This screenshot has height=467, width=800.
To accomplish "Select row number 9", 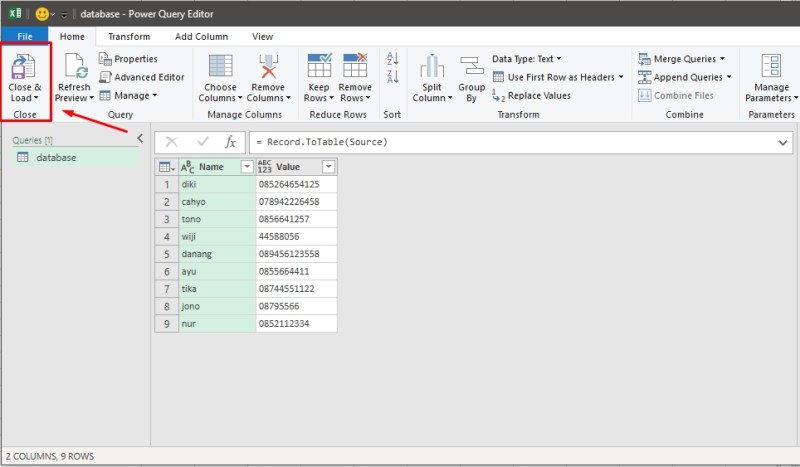I will coord(167,324).
